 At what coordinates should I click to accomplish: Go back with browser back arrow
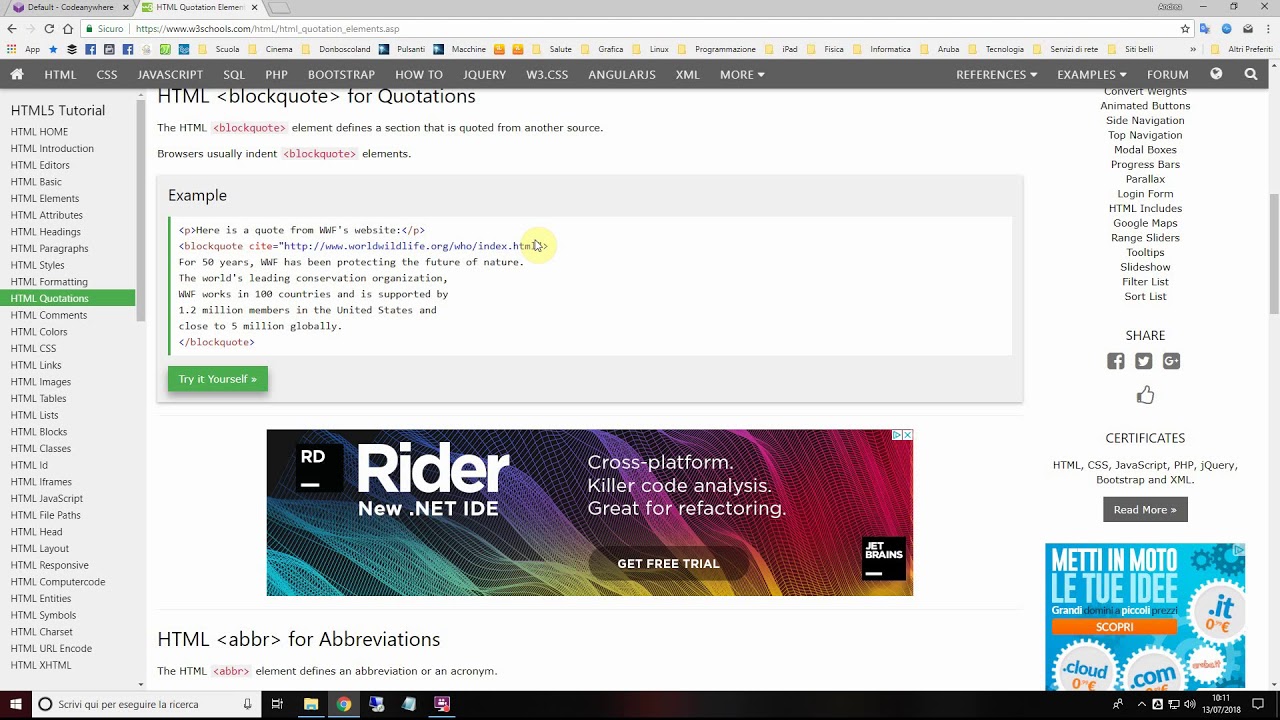[11, 29]
